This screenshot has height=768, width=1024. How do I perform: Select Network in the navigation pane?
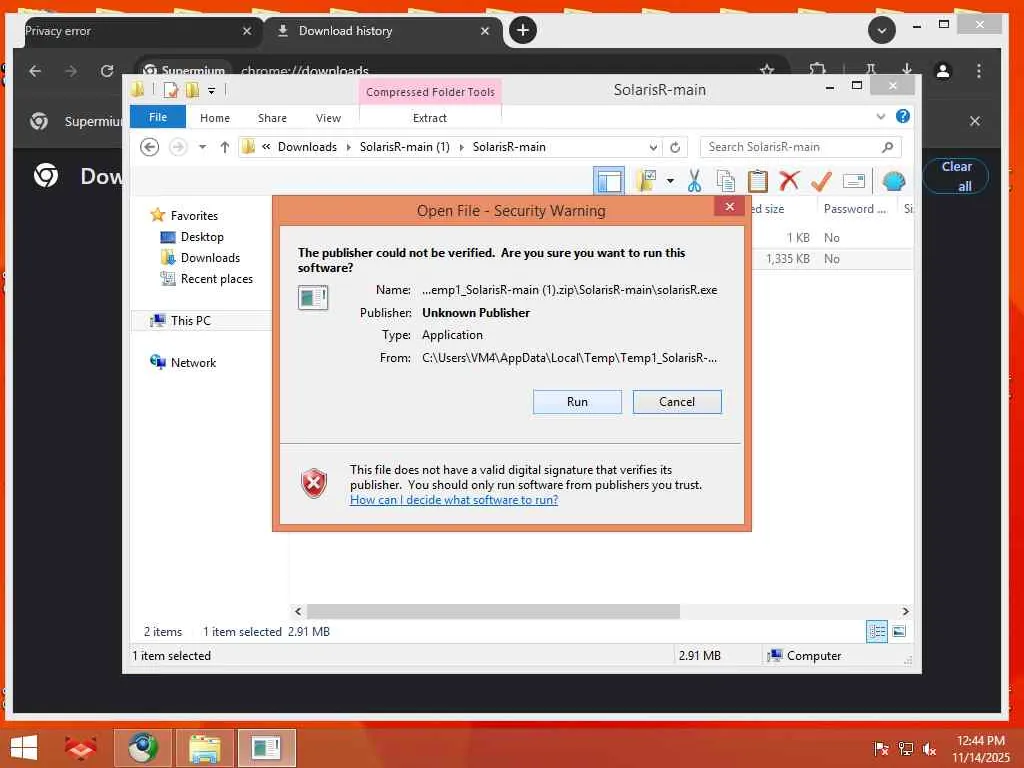pos(193,362)
